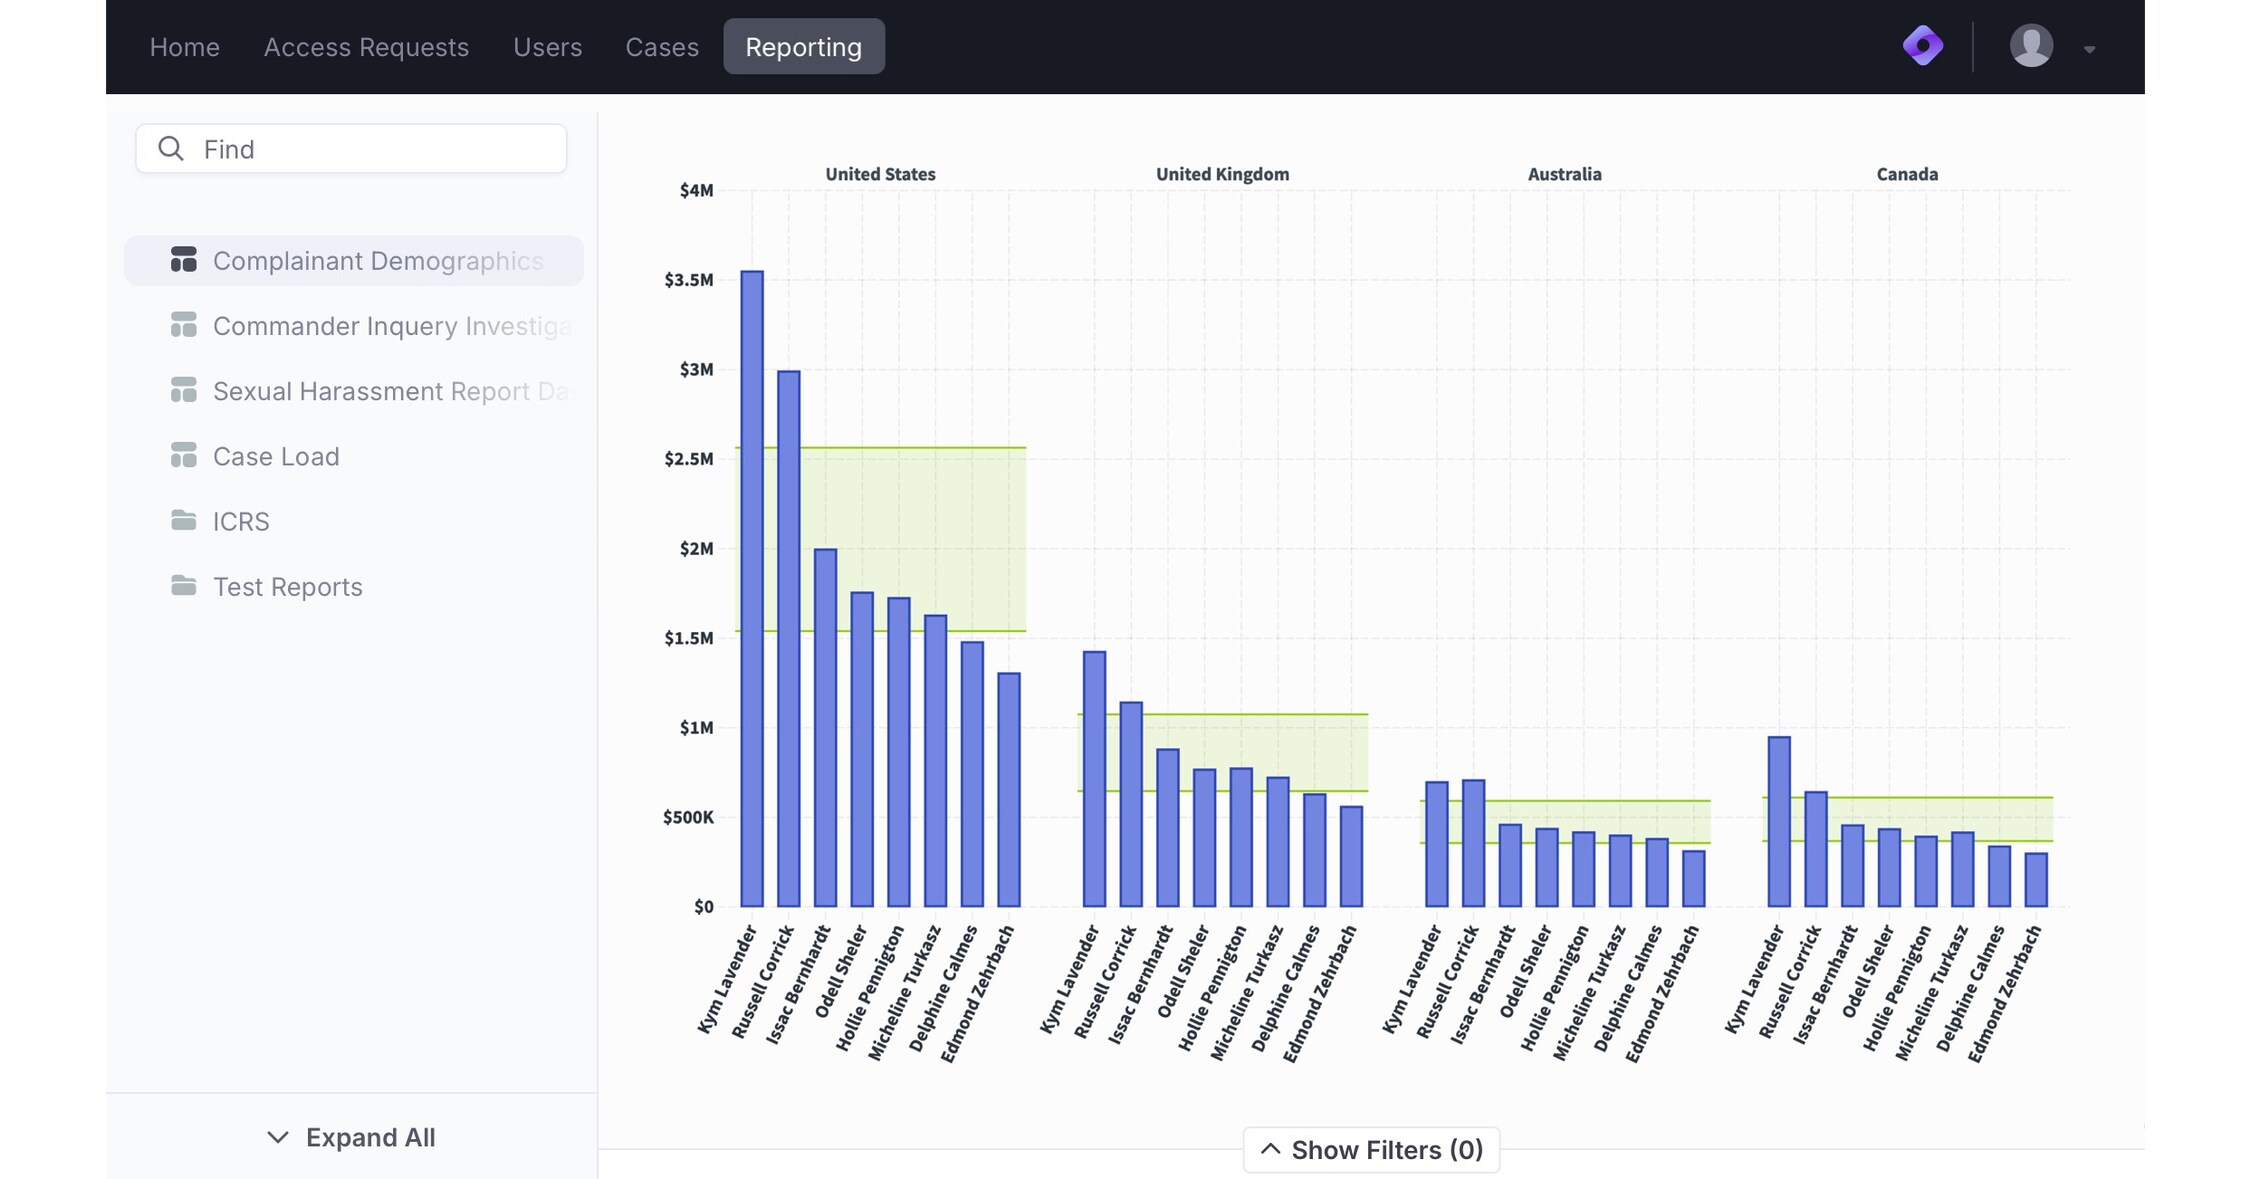Show the filters panel

[1371, 1150]
